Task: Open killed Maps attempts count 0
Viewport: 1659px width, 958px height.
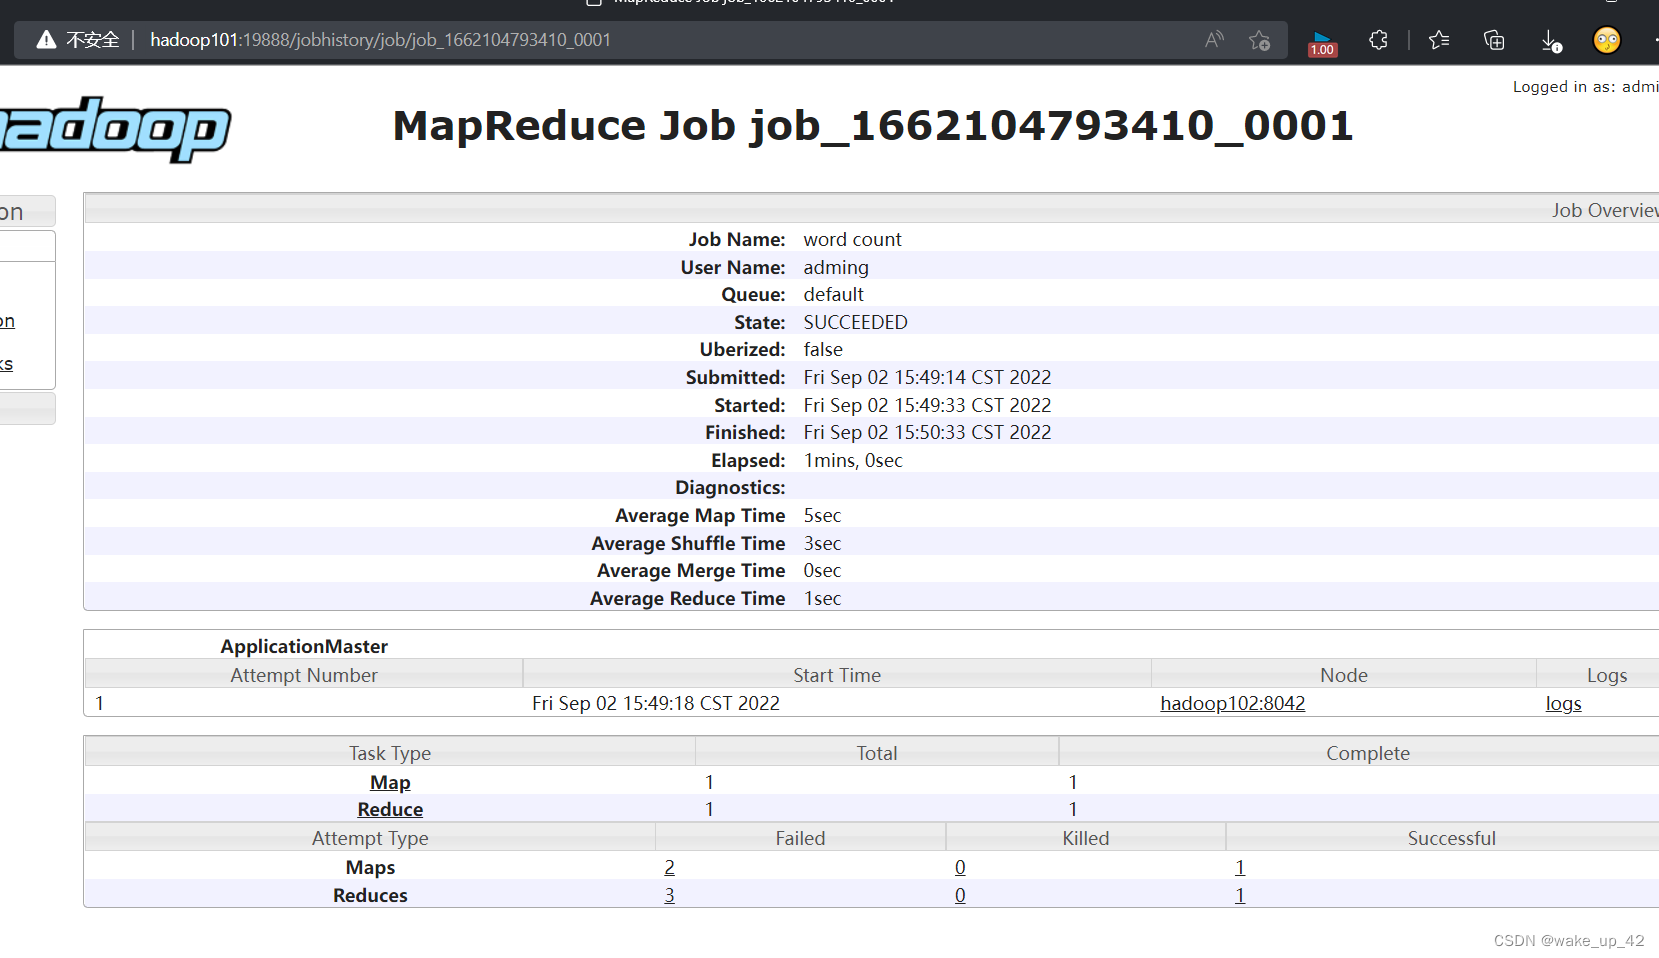Action: 960,867
